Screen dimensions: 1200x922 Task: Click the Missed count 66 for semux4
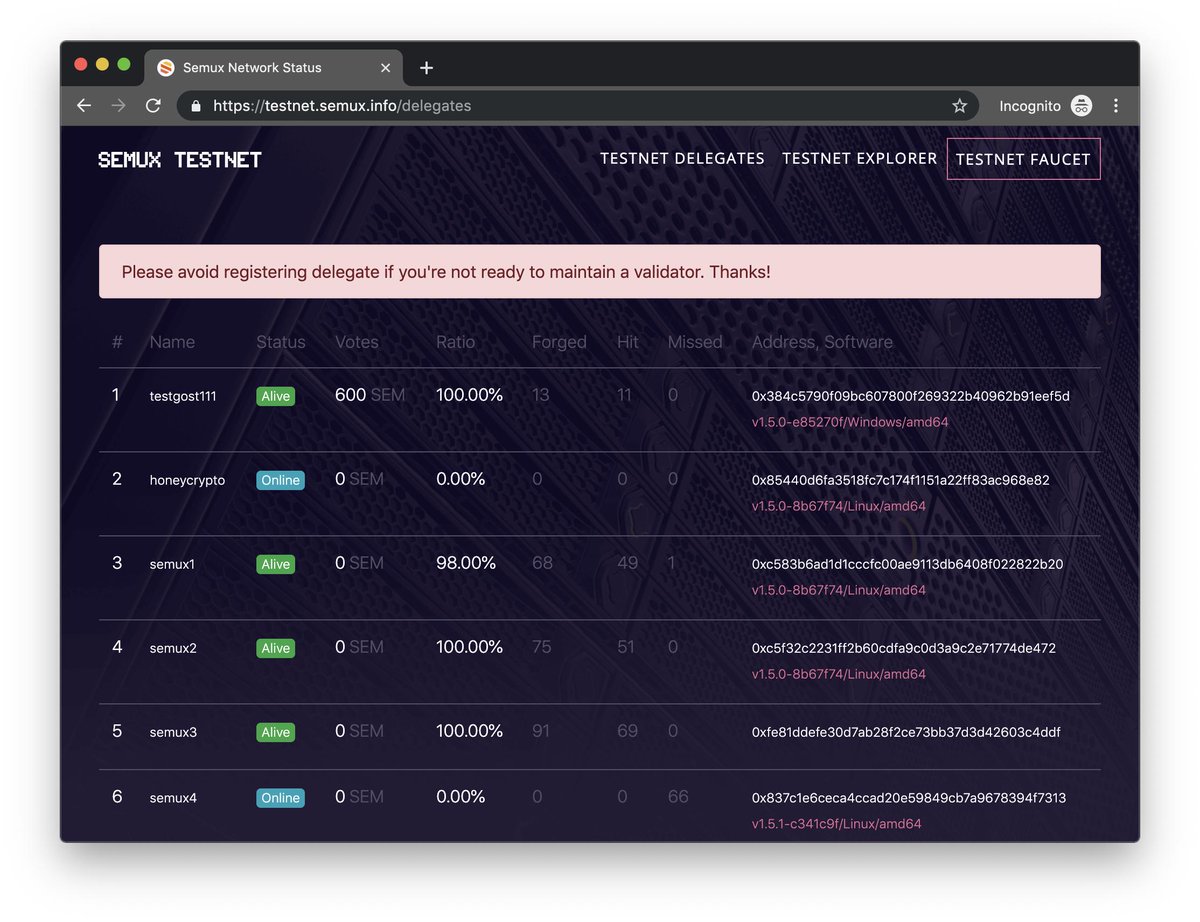pyautogui.click(x=678, y=797)
